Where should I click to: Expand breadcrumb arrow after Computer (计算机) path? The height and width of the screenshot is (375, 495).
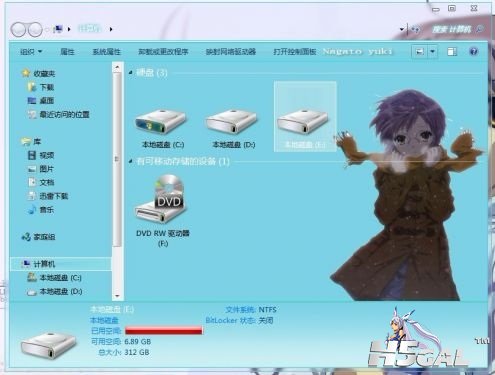point(111,29)
